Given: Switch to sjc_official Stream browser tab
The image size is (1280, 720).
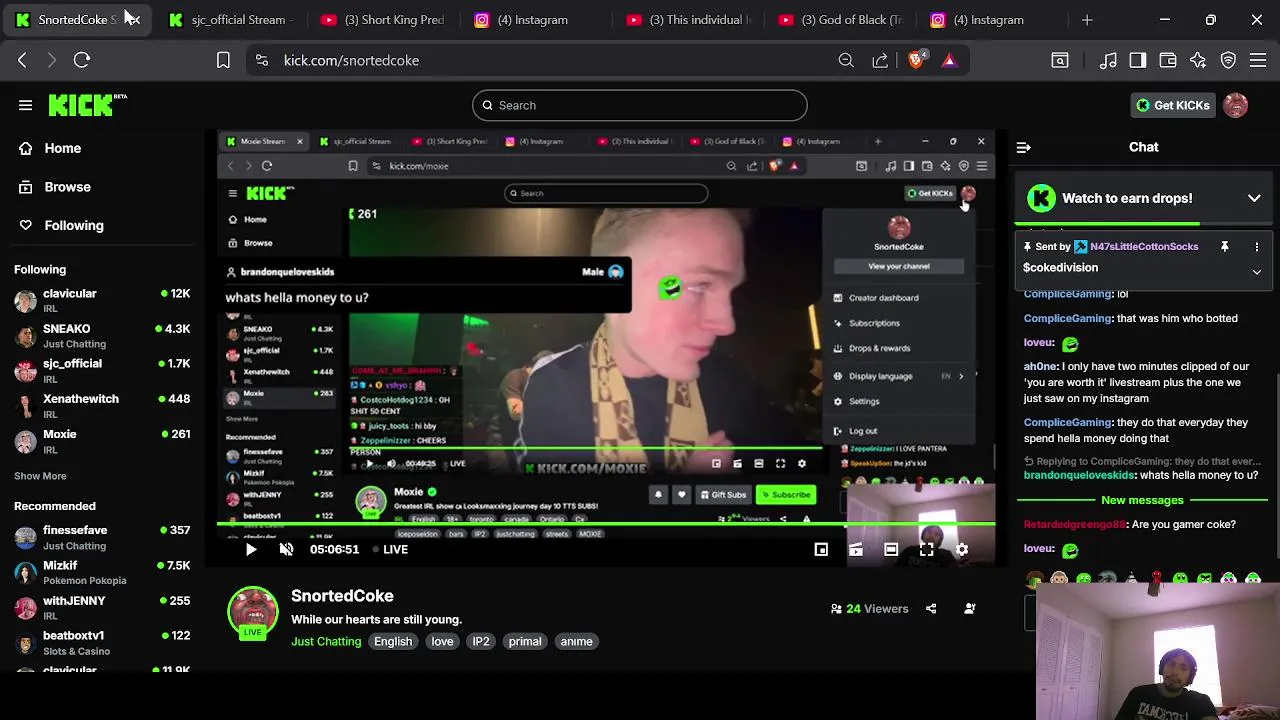Looking at the screenshot, I should click(228, 20).
